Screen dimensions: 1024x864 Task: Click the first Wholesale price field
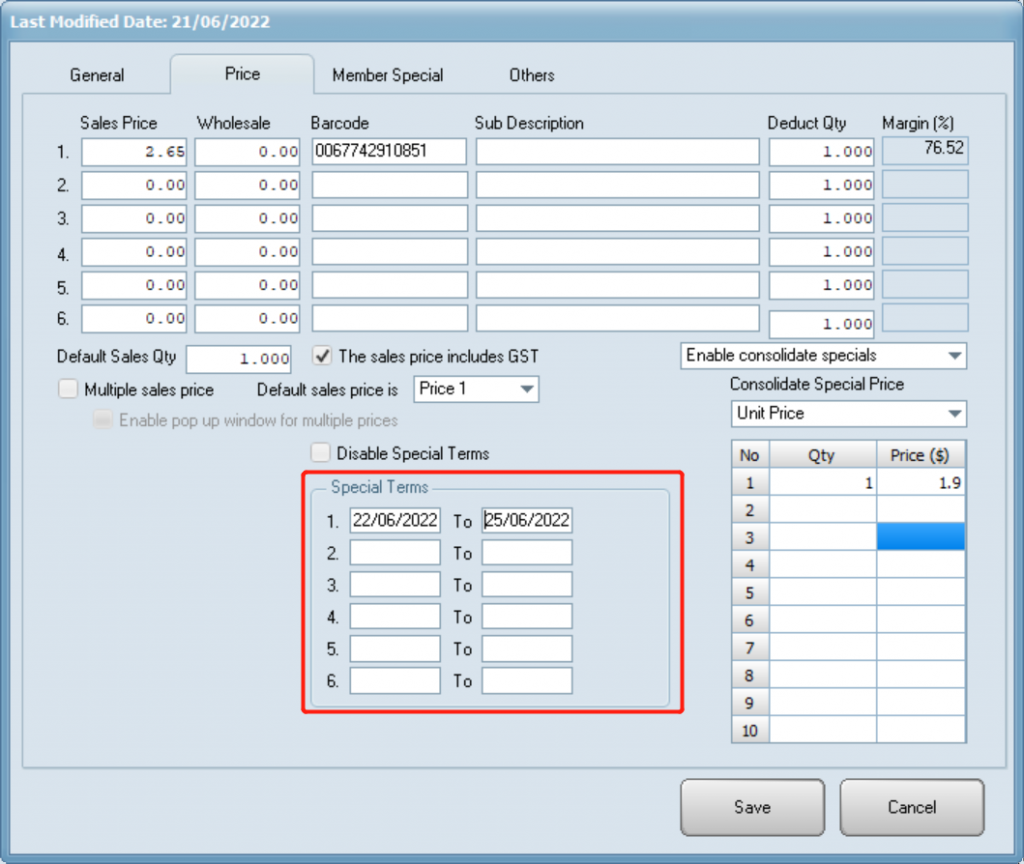[248, 152]
